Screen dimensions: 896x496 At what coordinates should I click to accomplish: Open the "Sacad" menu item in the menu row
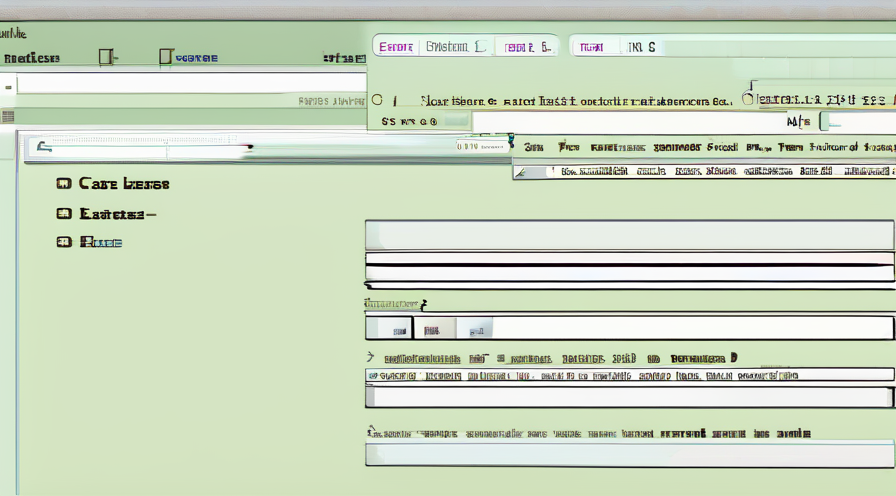pos(721,147)
